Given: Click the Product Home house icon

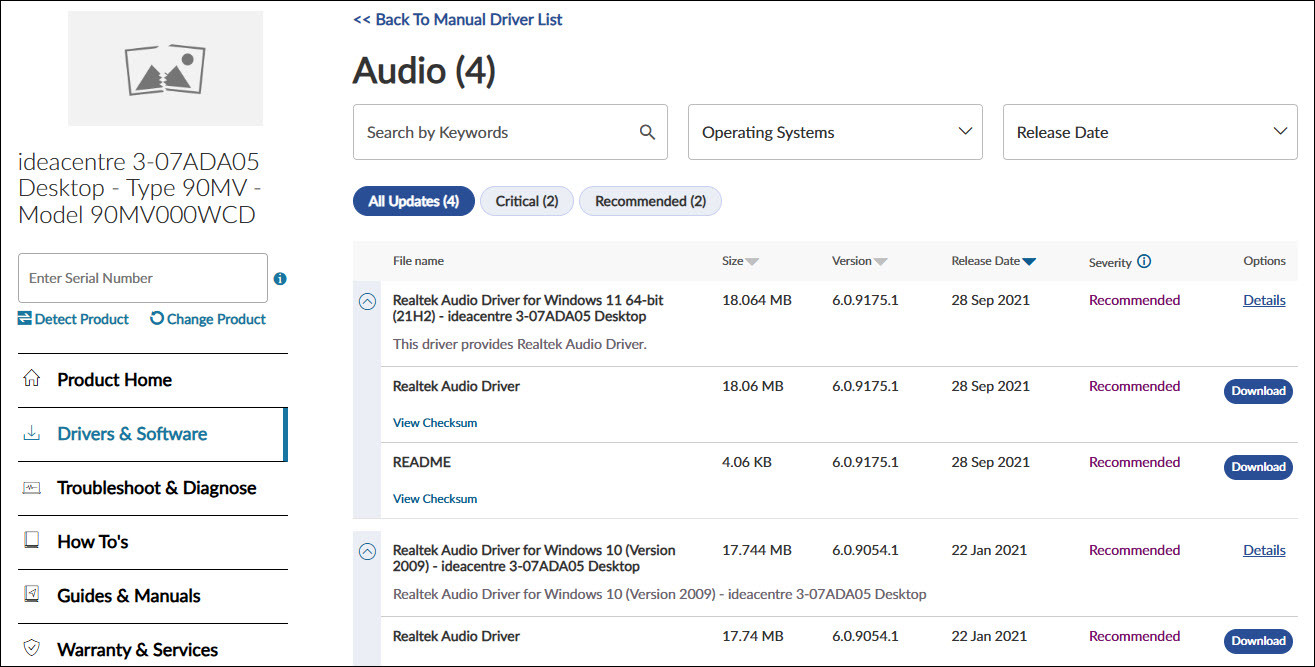Looking at the screenshot, I should click(32, 379).
